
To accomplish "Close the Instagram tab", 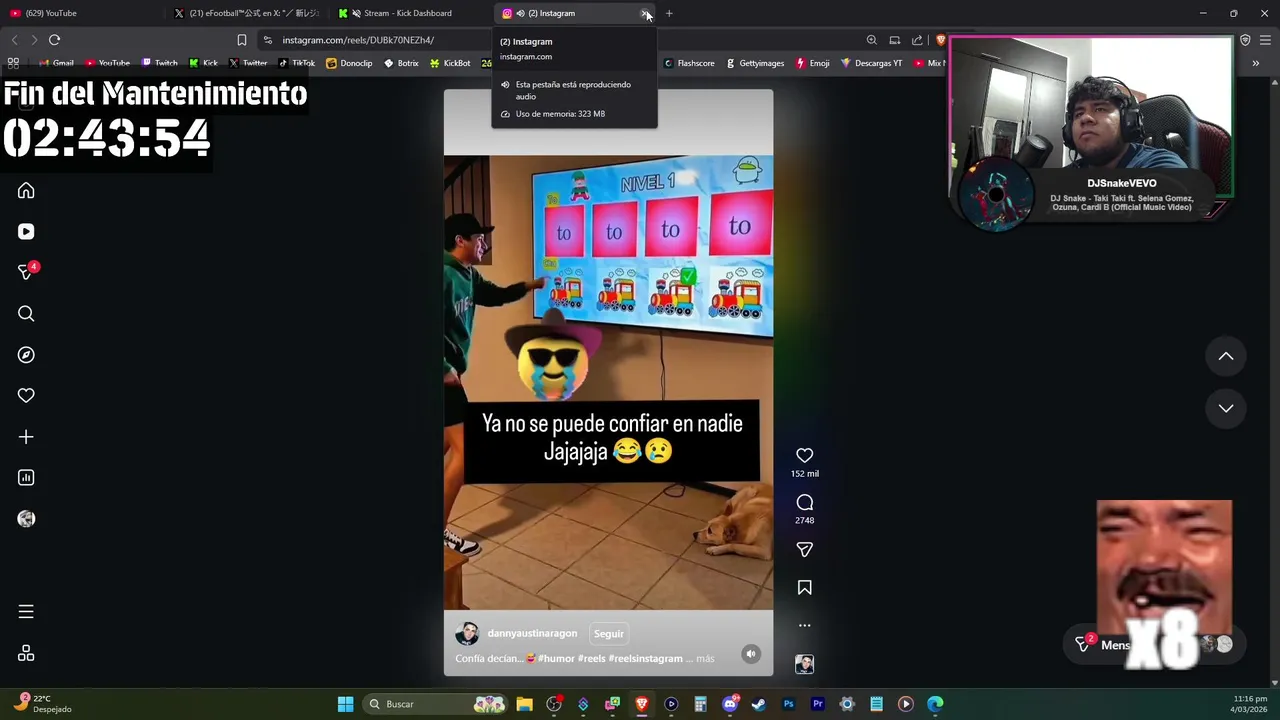I will [x=645, y=13].
